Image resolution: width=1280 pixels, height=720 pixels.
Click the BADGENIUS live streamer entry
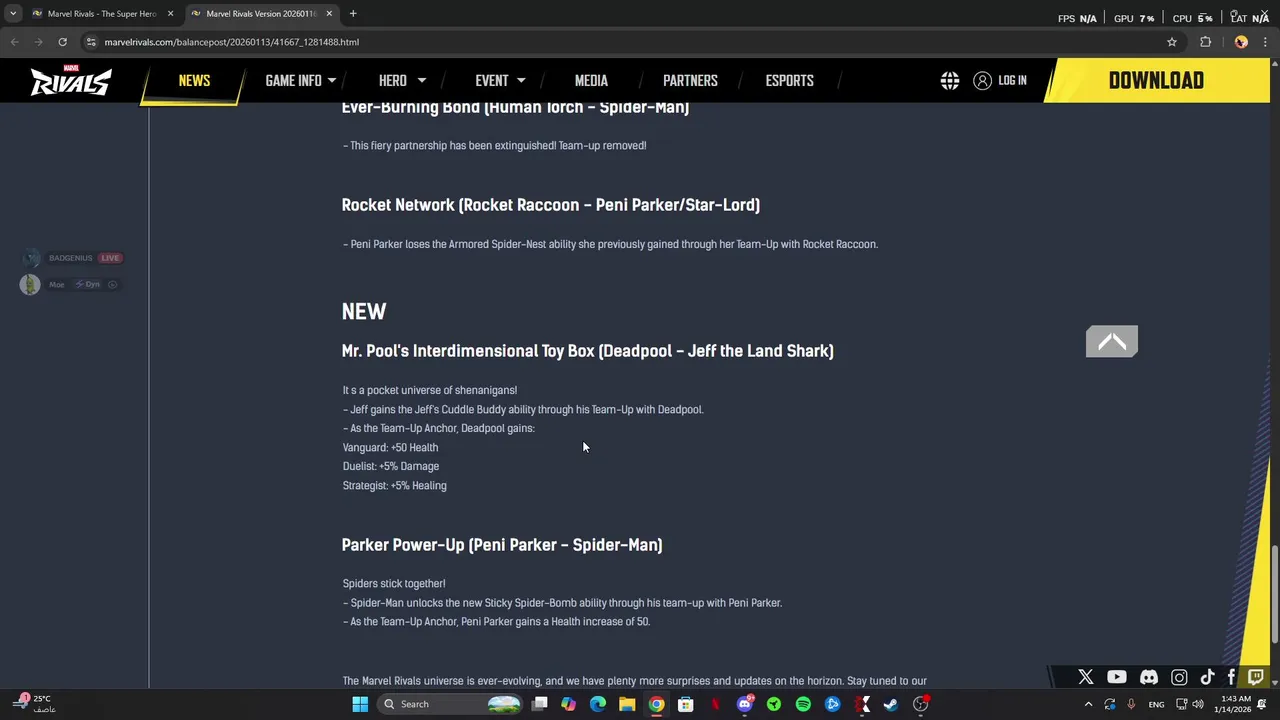click(x=71, y=258)
